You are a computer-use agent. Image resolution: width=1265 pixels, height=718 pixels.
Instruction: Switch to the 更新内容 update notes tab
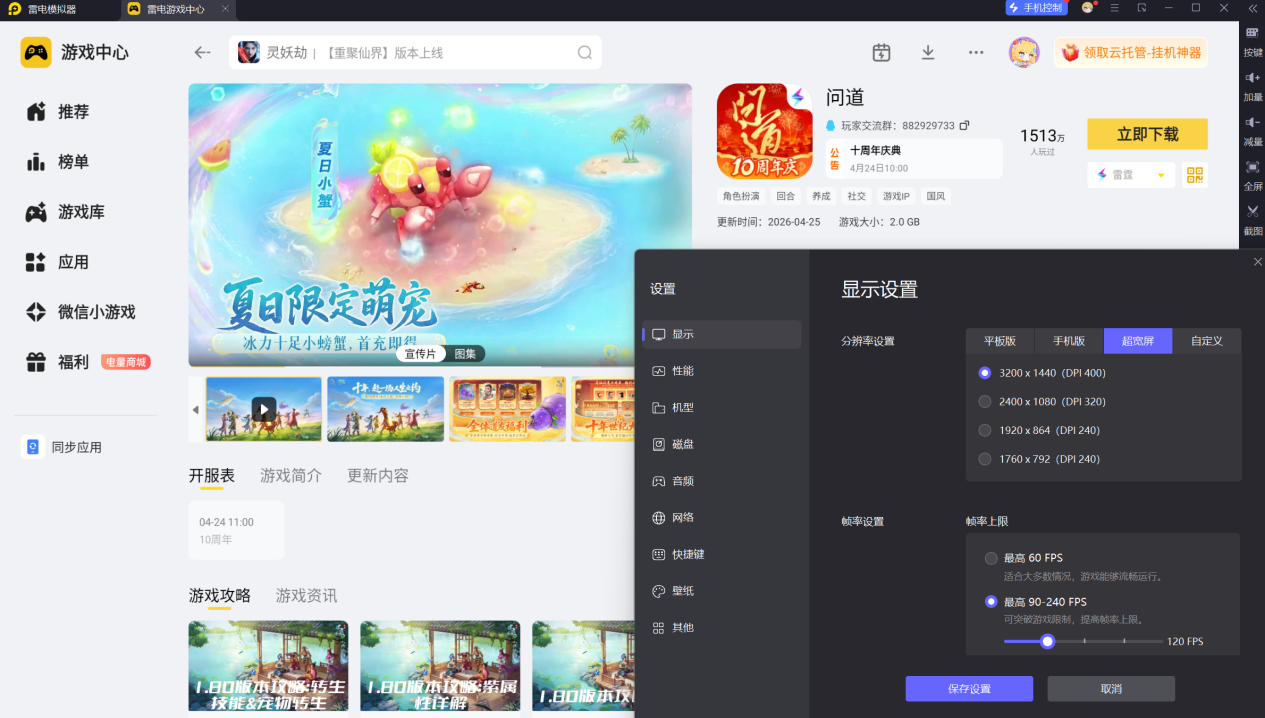coord(378,476)
